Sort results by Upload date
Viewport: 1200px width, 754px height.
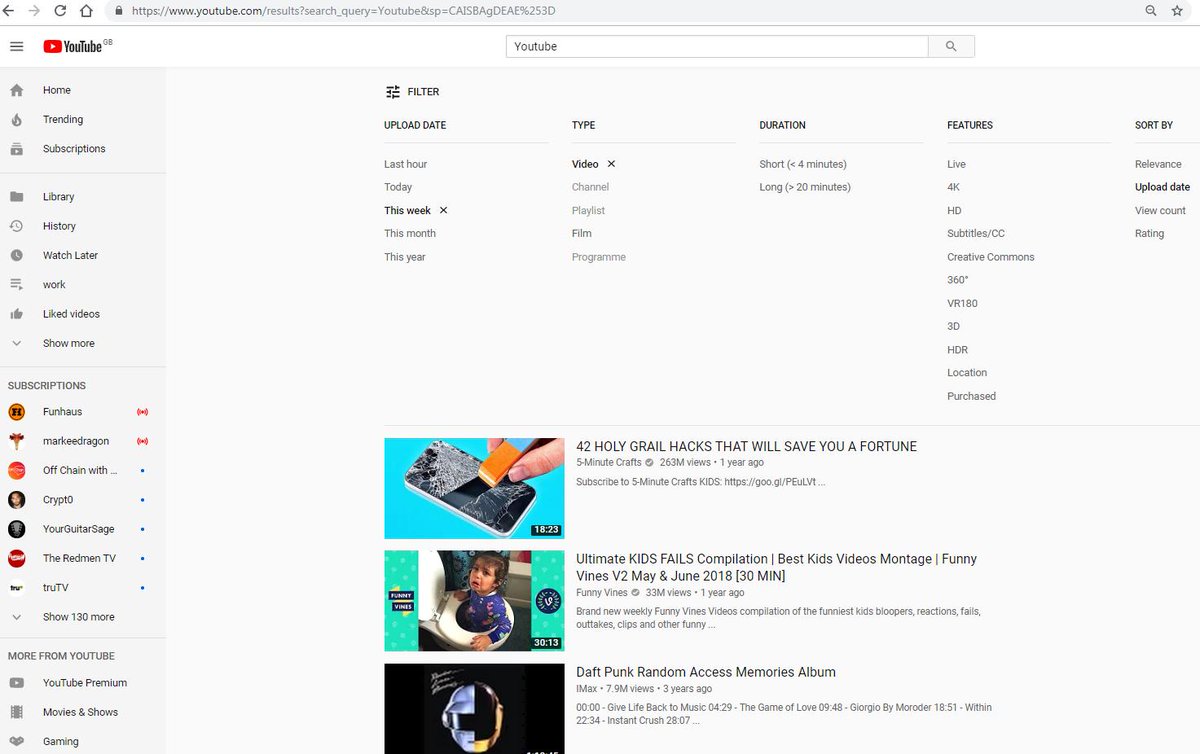point(1162,187)
